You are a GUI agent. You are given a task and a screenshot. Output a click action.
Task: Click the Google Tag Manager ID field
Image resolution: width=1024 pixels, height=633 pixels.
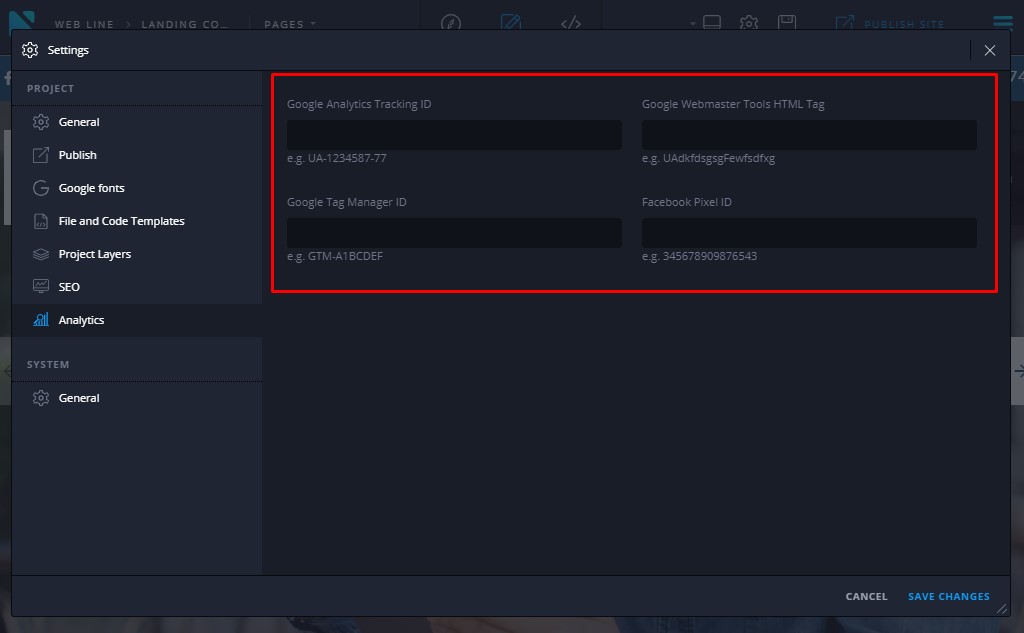click(454, 233)
